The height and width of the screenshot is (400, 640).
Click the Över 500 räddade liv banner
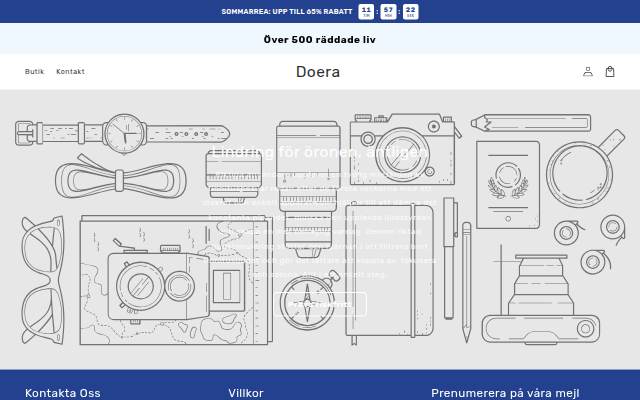[320, 40]
